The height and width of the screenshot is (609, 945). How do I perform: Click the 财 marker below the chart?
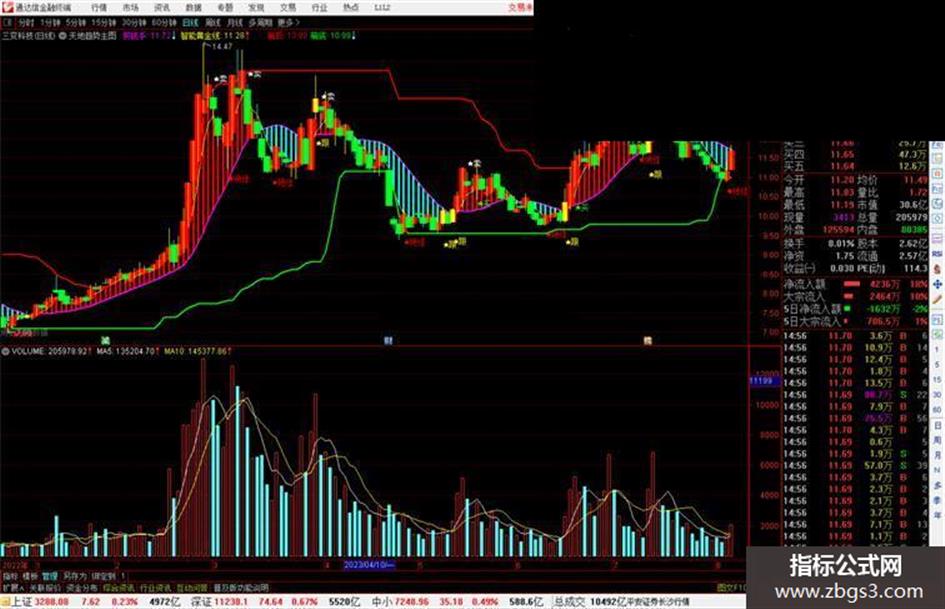388,341
